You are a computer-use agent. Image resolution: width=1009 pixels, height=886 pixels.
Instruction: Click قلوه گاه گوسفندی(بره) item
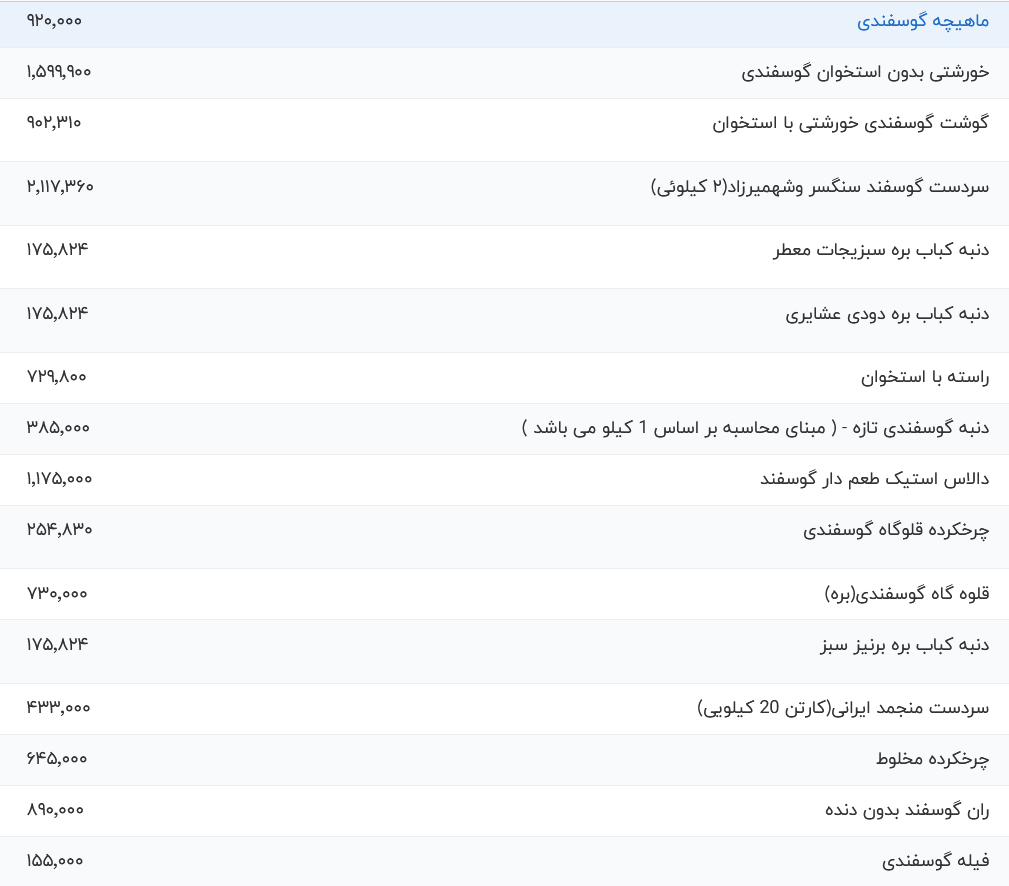pyautogui.click(x=907, y=594)
